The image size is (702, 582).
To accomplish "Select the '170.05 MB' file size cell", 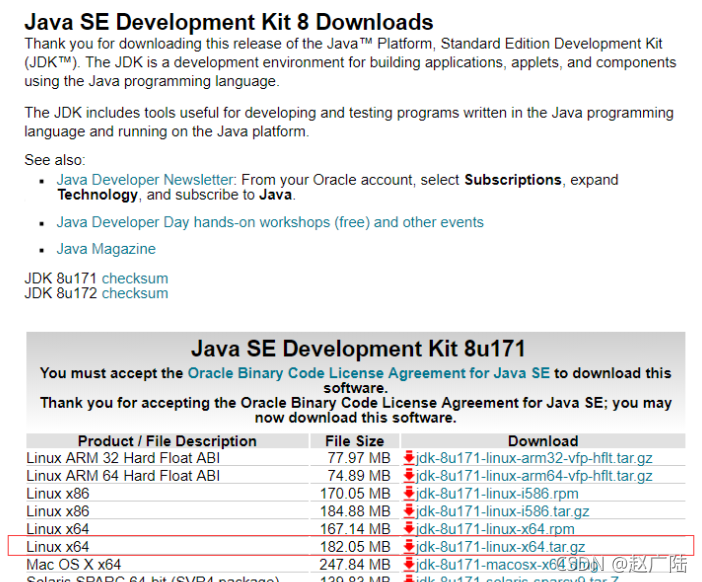I will click(355, 493).
